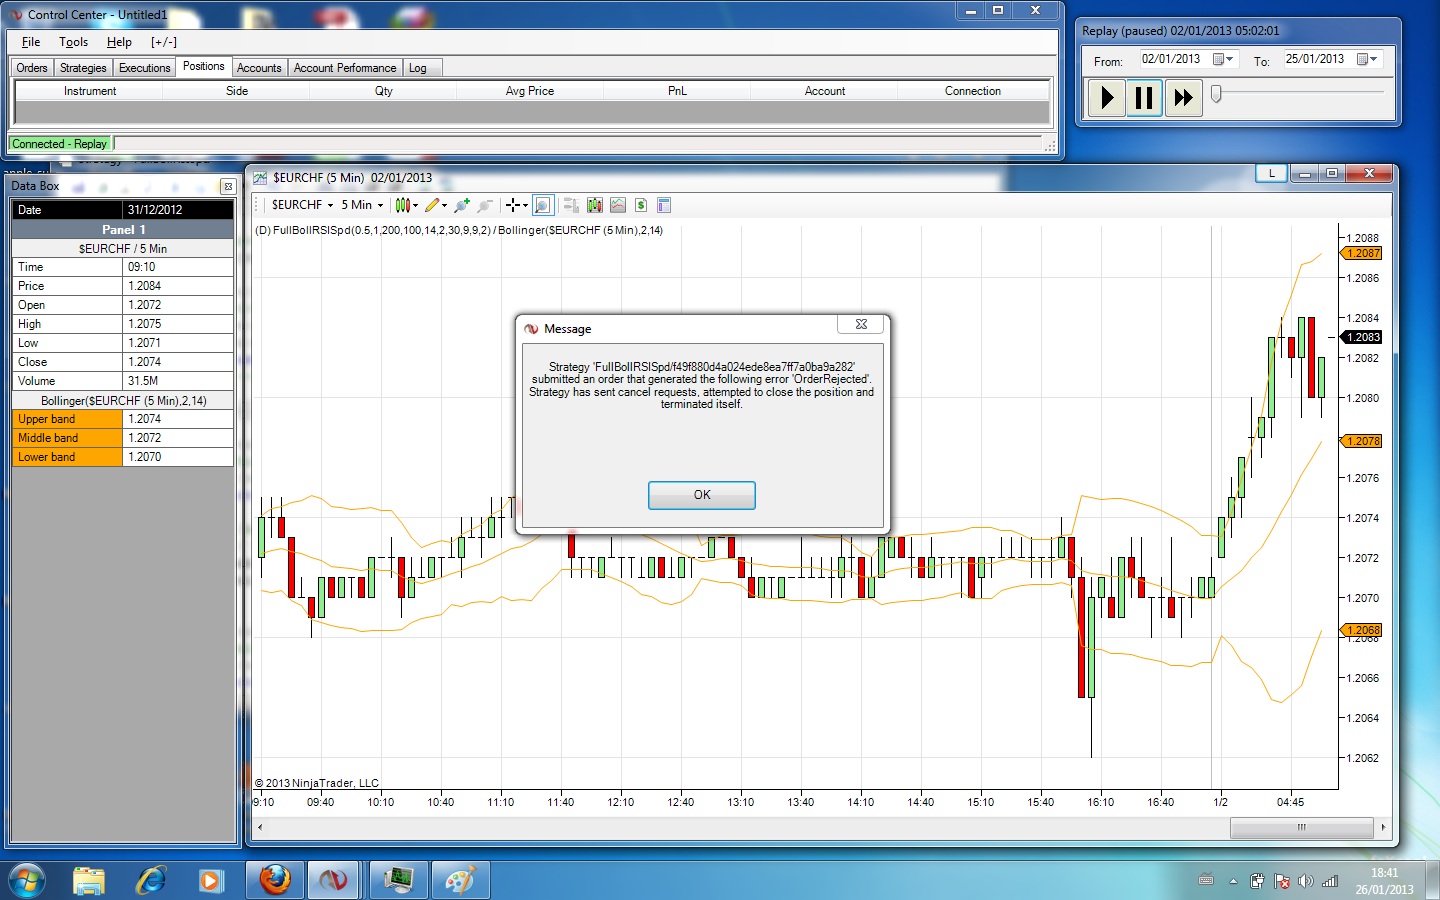
Task: Start replay with the Play button
Action: 1106,98
